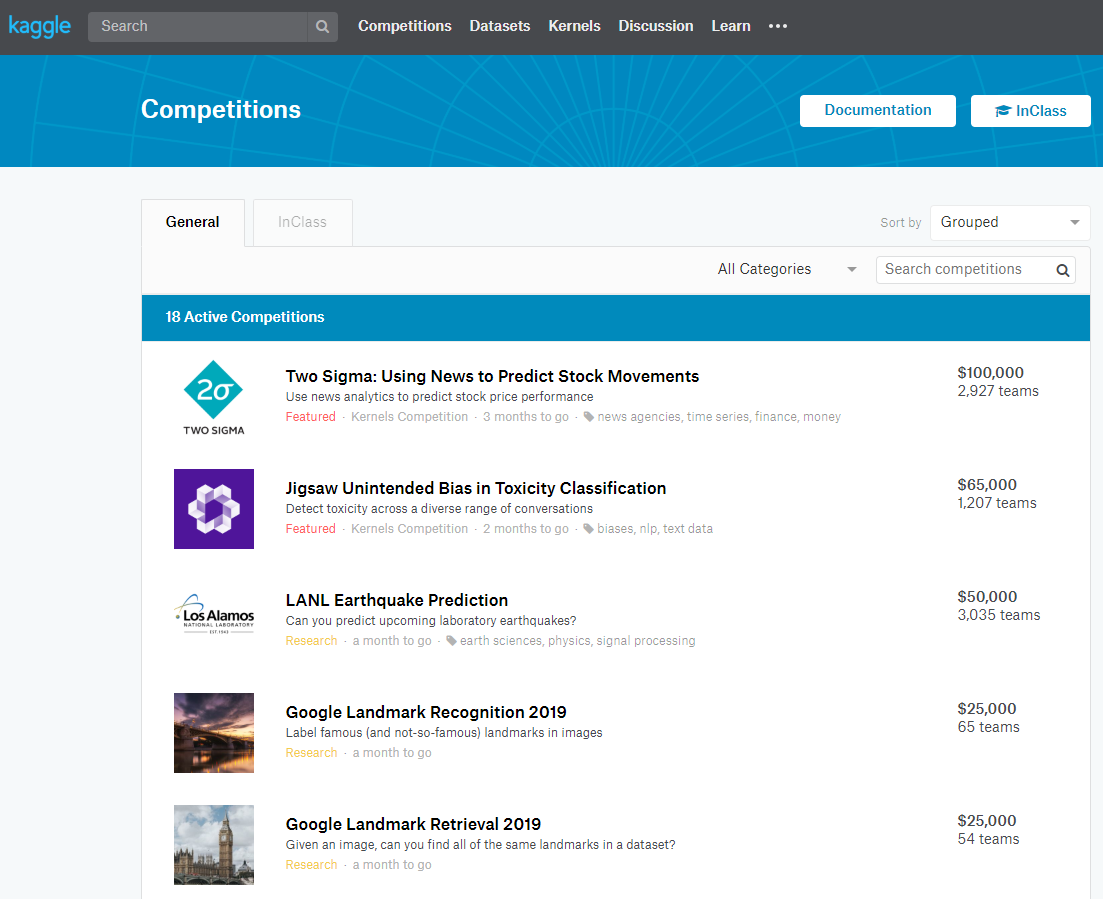The image size is (1103, 899).
Task: Open the Landmark Retrieval Big Ben thumbnail
Action: pos(214,845)
